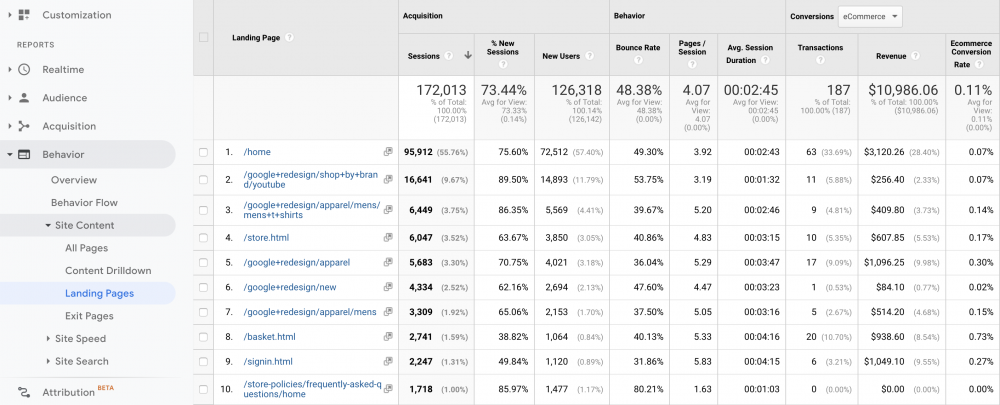
Task: Go to the Behavior Flow report
Action: tap(84, 203)
